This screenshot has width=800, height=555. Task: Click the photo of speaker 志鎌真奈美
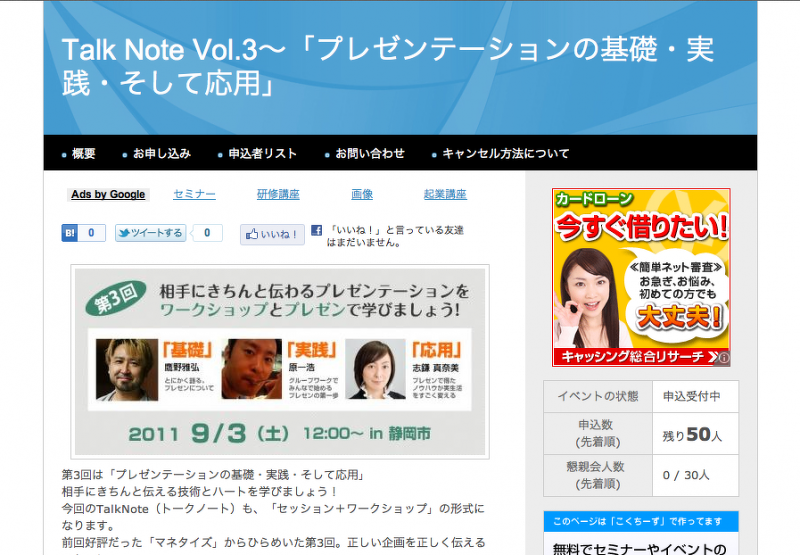click(376, 369)
